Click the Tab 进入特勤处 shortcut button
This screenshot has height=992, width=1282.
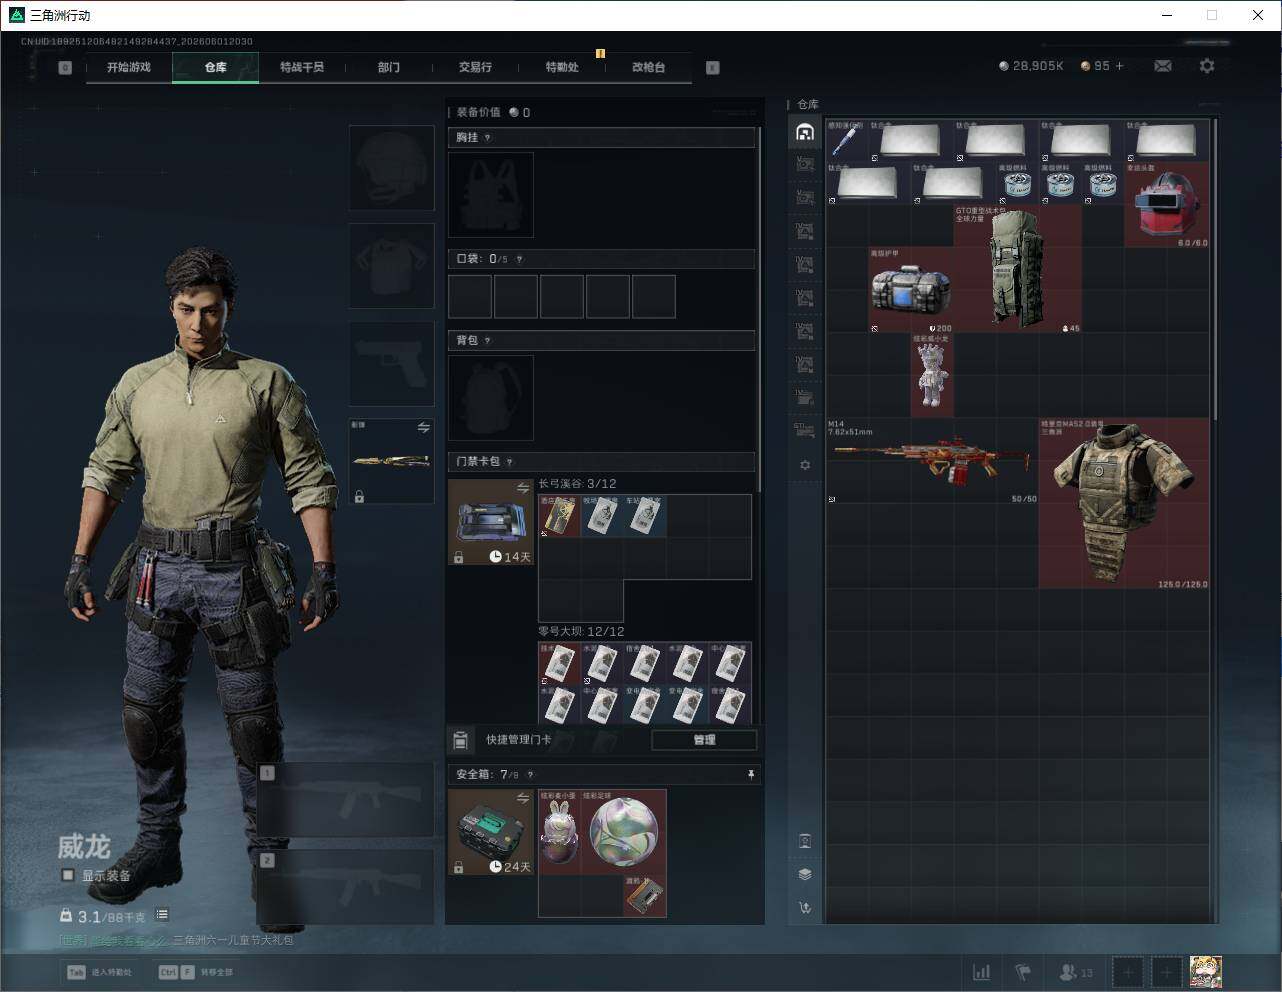(99, 972)
